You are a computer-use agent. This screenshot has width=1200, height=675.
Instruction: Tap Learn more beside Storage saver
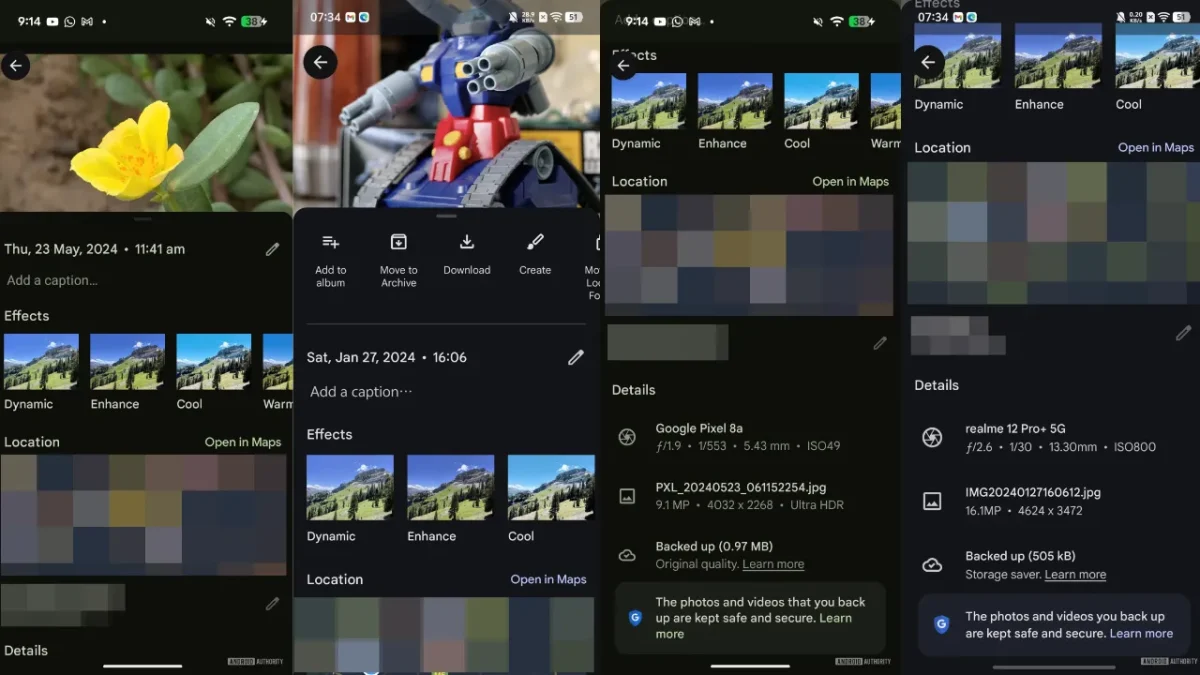(x=1075, y=574)
